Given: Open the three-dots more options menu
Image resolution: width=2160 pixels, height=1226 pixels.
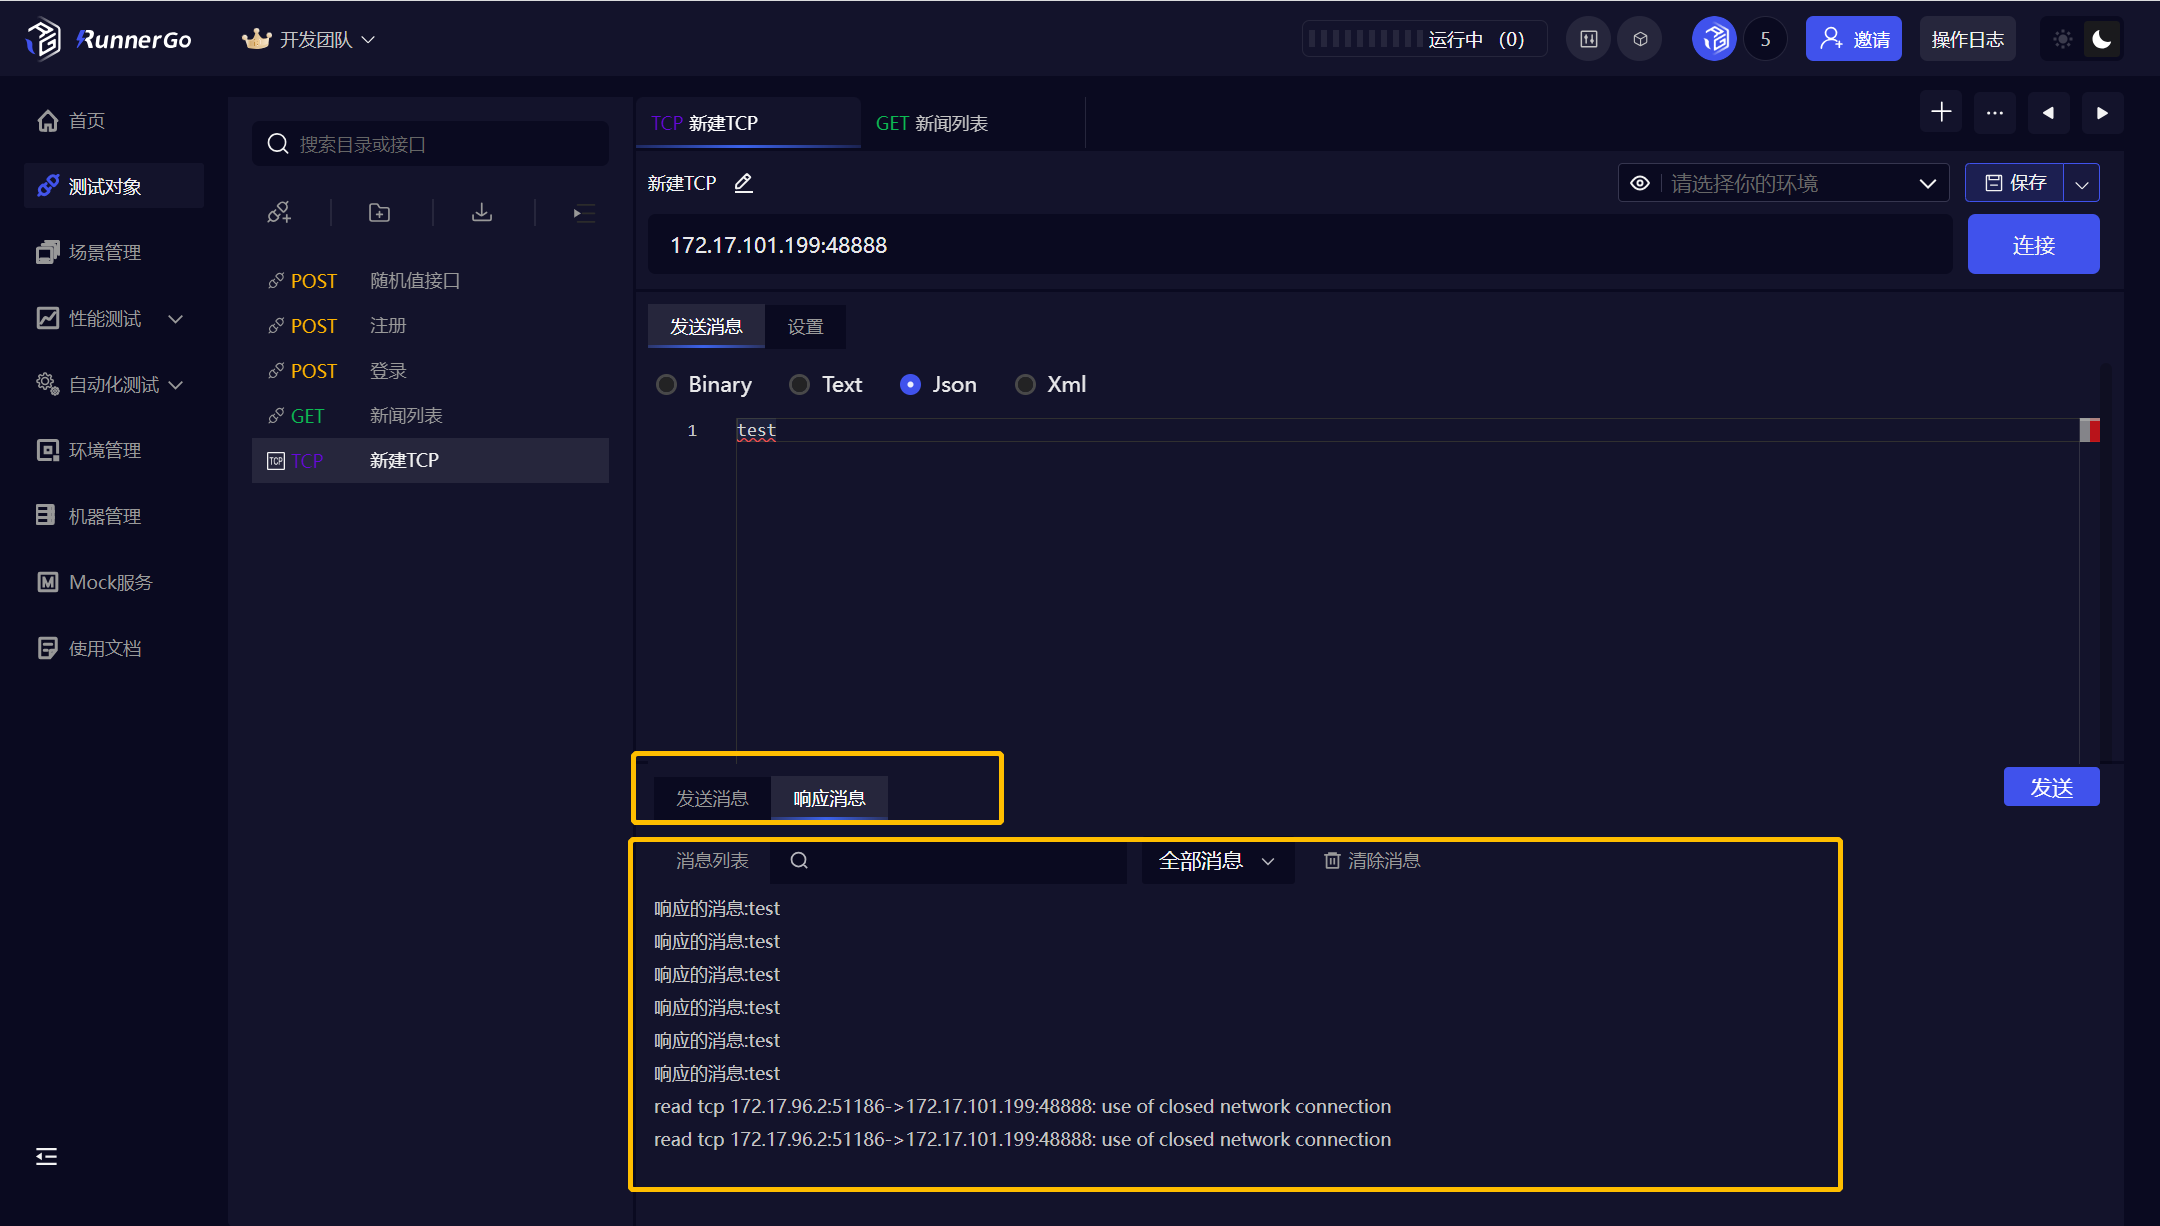Looking at the screenshot, I should tap(1995, 112).
